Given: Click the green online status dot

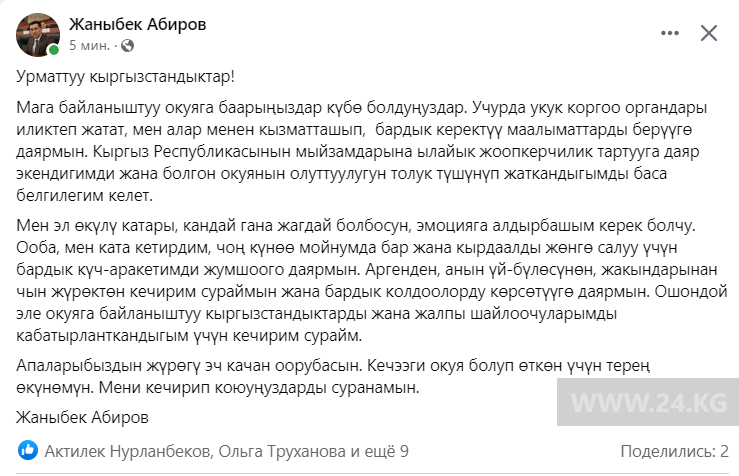Looking at the screenshot, I should [53, 49].
